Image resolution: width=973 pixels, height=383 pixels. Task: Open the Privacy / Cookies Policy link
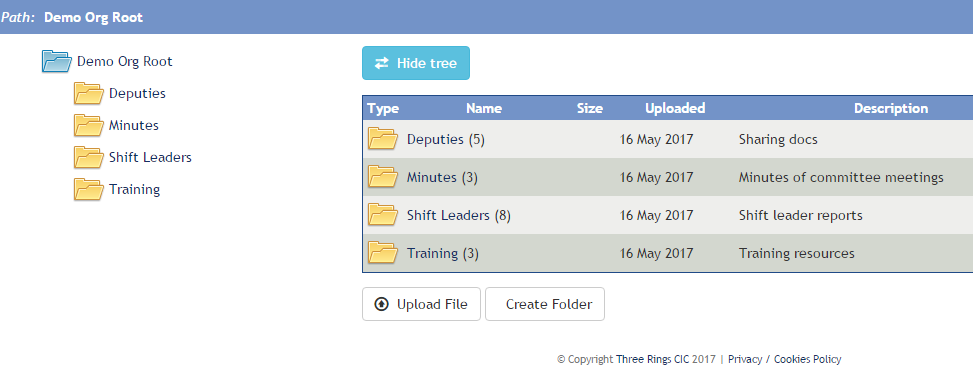(x=784, y=359)
